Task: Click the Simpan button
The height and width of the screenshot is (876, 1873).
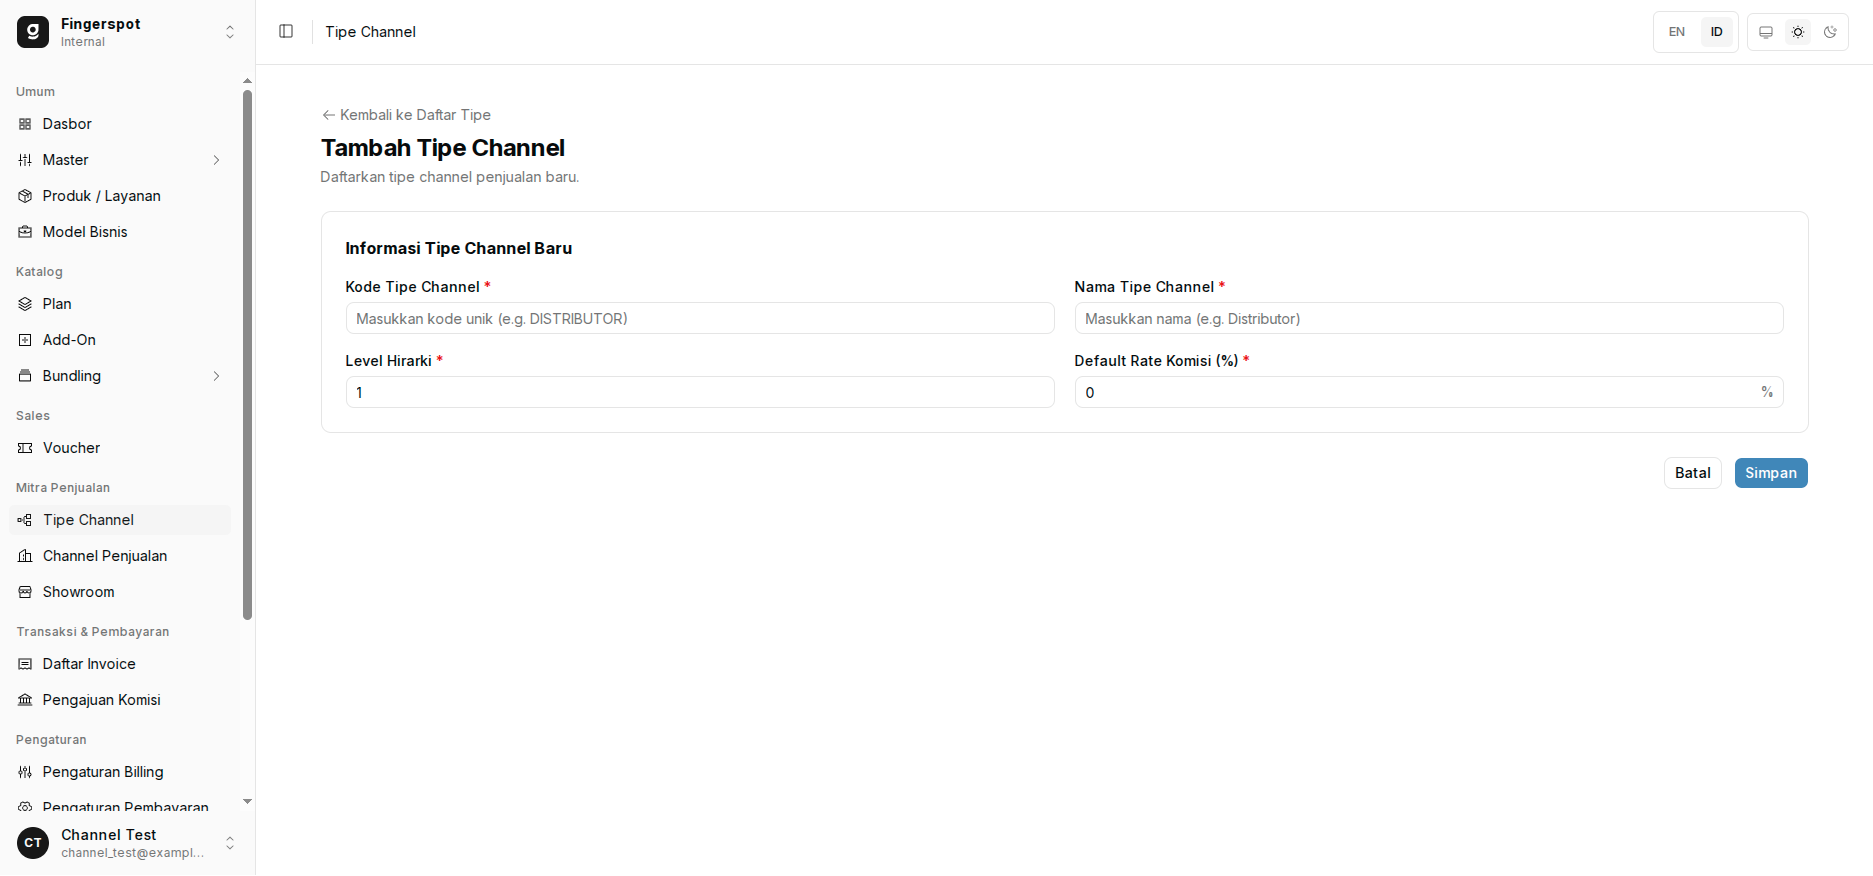Action: (1770, 473)
